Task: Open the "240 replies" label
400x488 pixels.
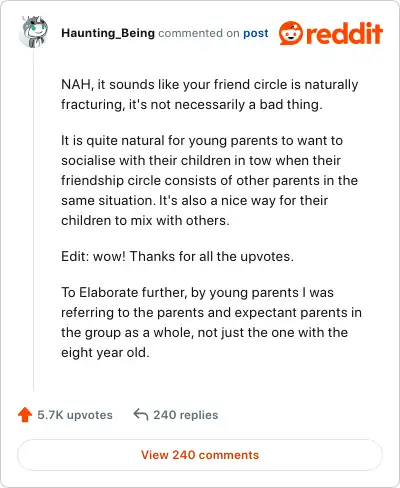Action: (x=186, y=415)
